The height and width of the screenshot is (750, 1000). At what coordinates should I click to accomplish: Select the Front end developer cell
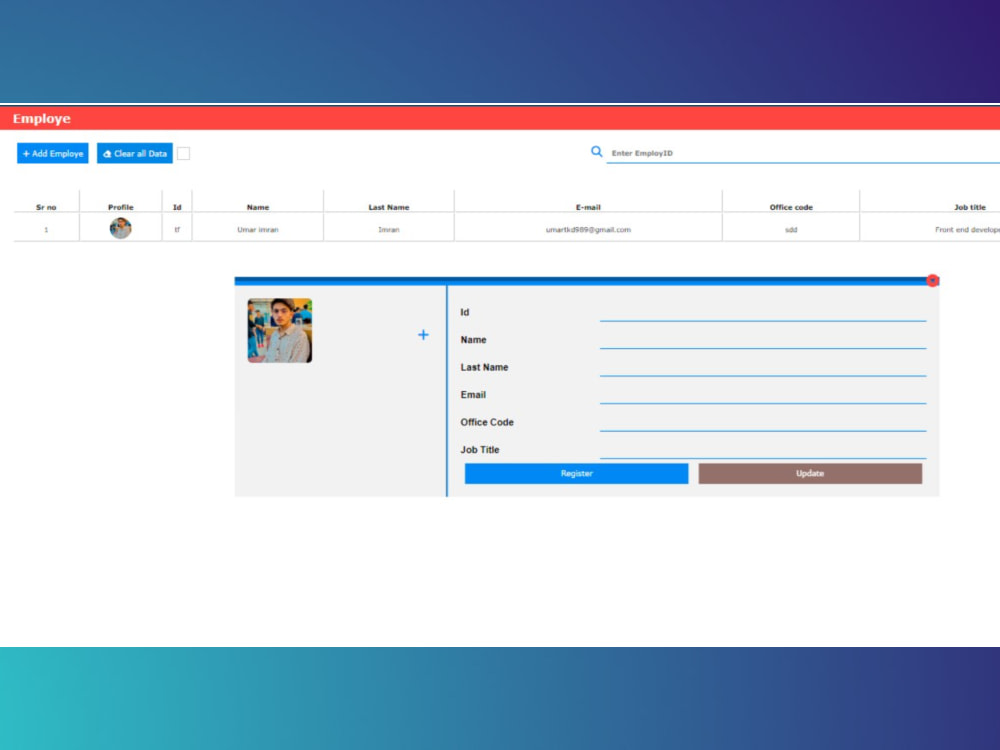967,230
